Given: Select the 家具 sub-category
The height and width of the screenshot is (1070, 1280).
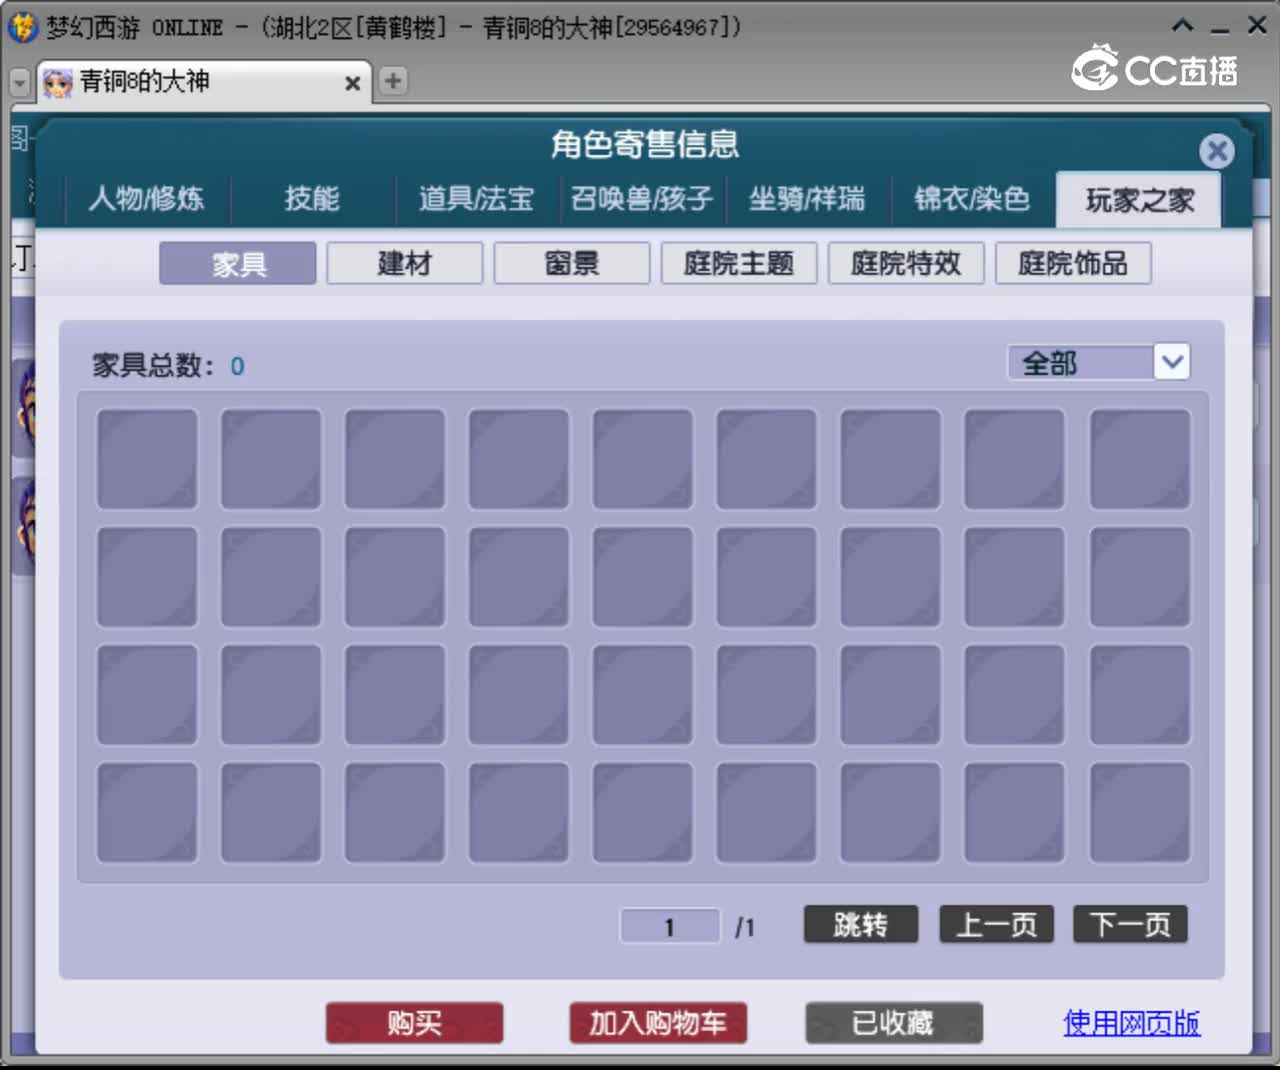Looking at the screenshot, I should click(x=238, y=264).
